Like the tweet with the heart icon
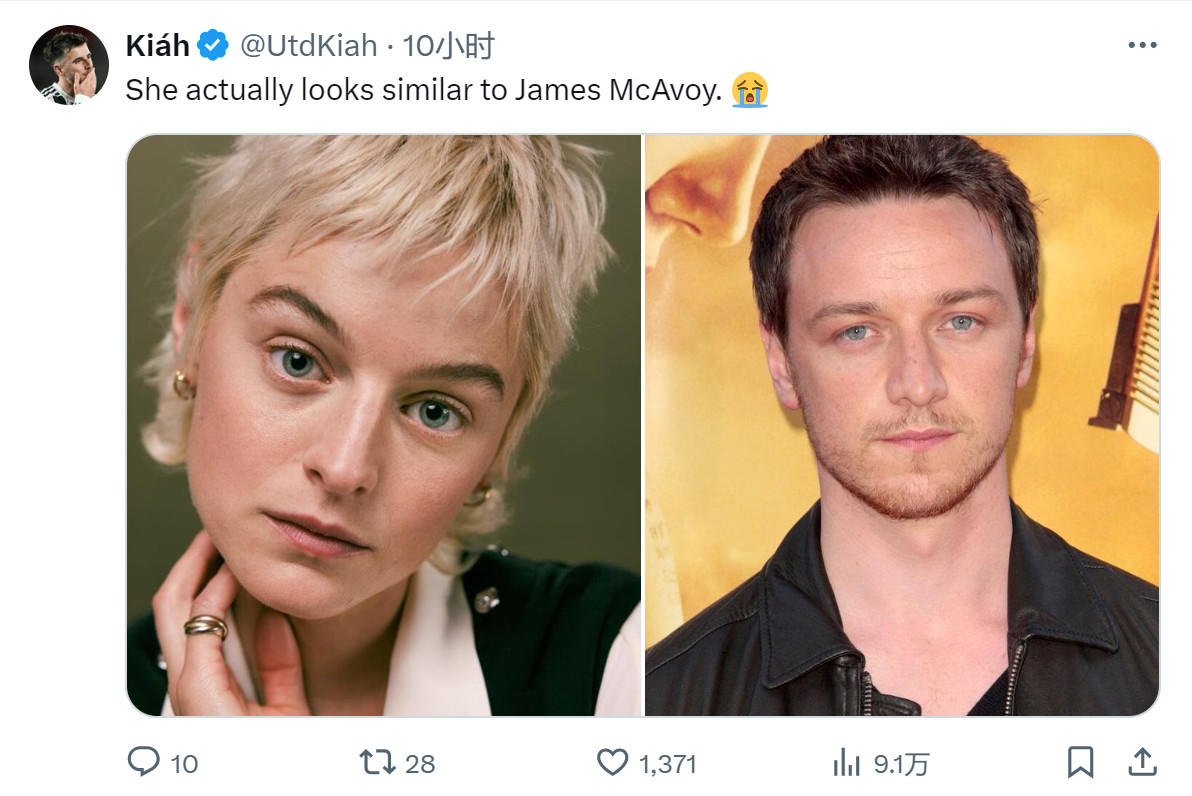 (613, 762)
